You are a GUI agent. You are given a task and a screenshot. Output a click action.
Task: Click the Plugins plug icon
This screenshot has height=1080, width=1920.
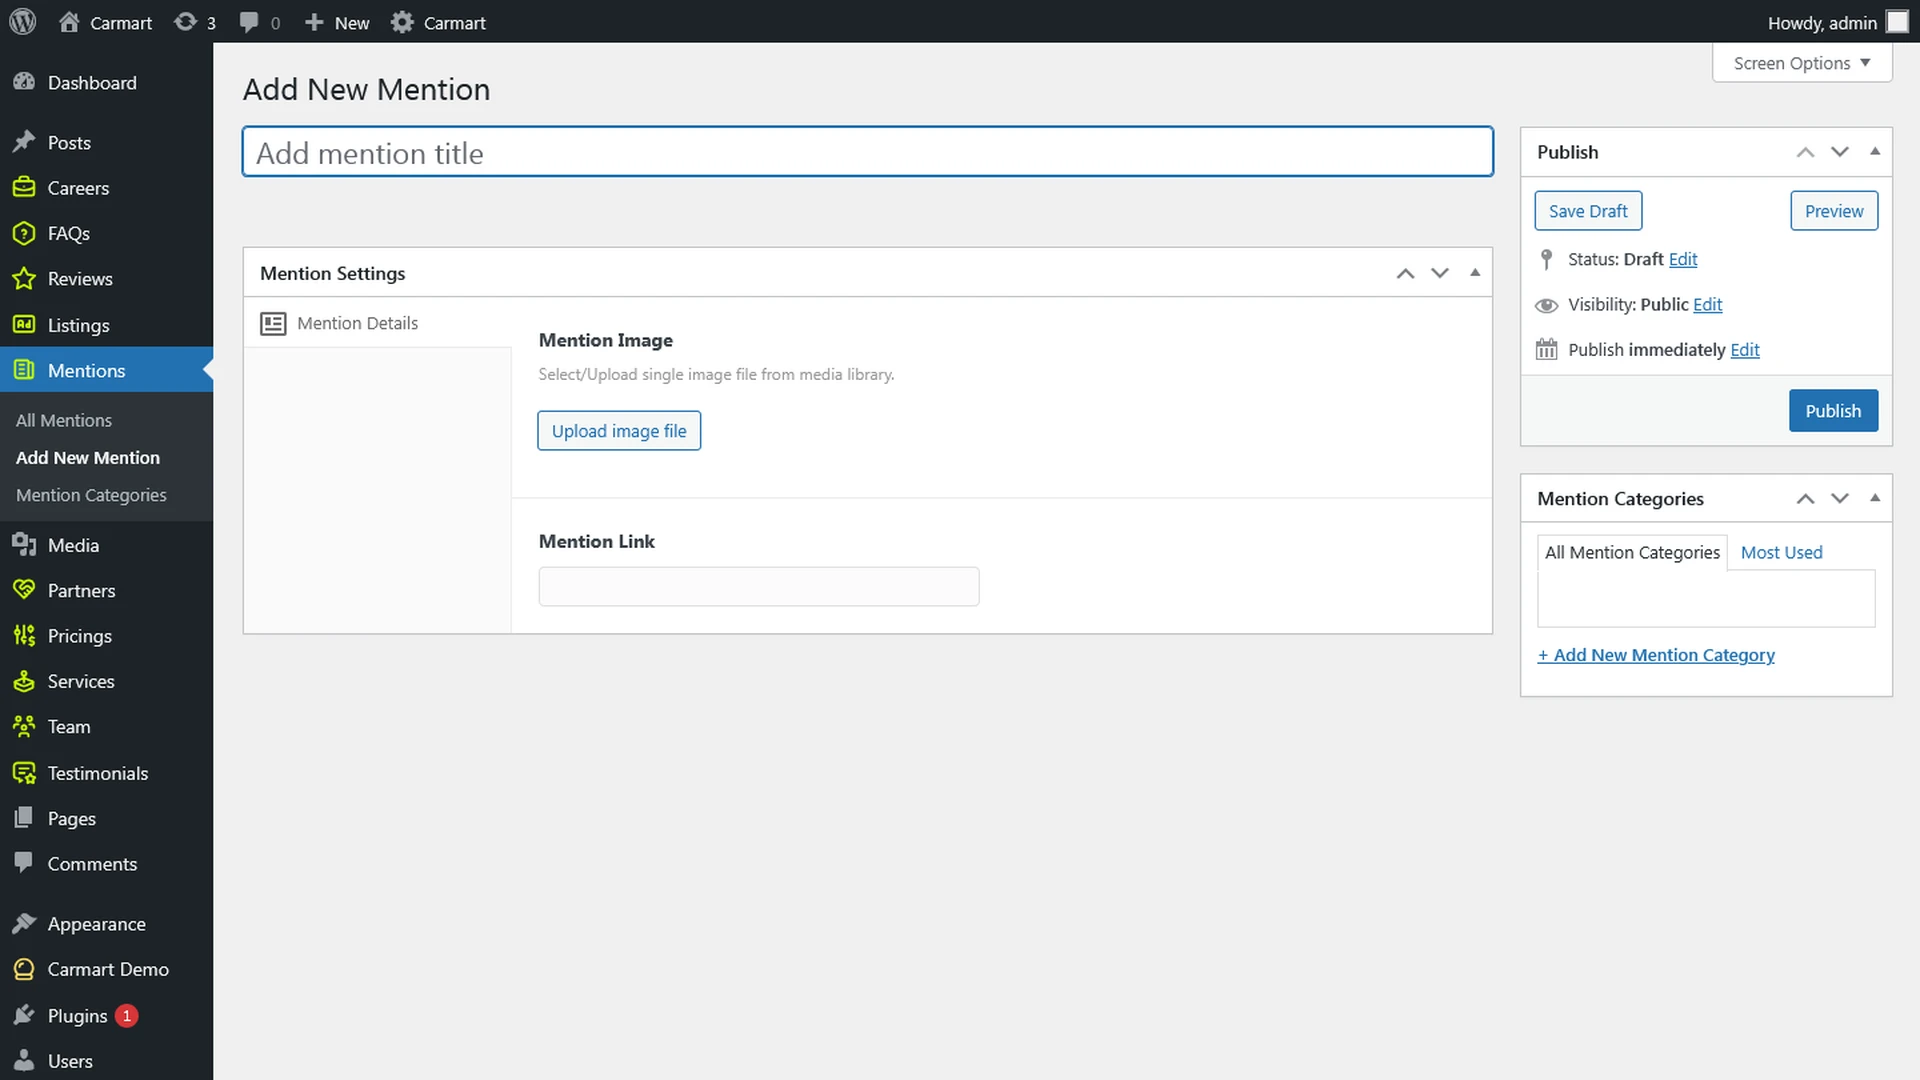pos(24,1015)
